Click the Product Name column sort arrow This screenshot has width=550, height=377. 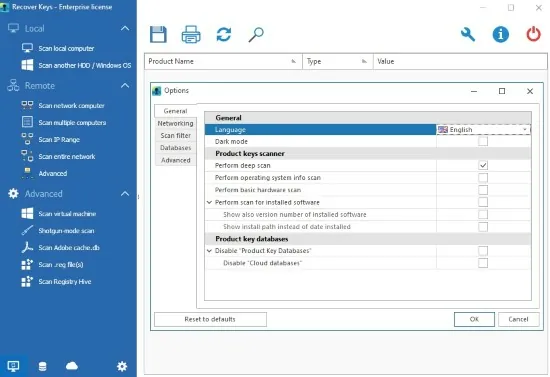click(294, 61)
